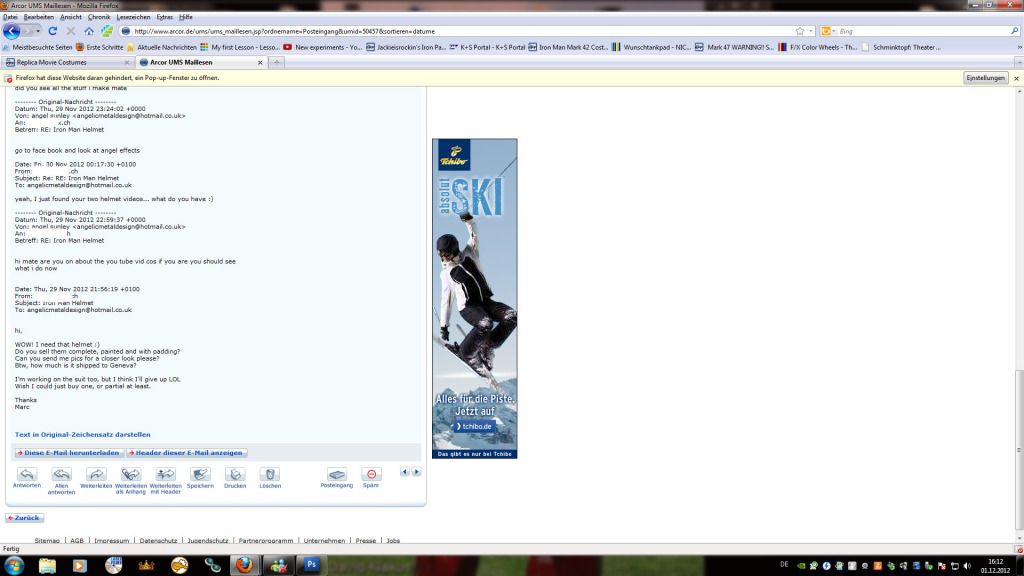Switch to Replica Movie Costumes tab
The width and height of the screenshot is (1024, 576).
pos(67,63)
